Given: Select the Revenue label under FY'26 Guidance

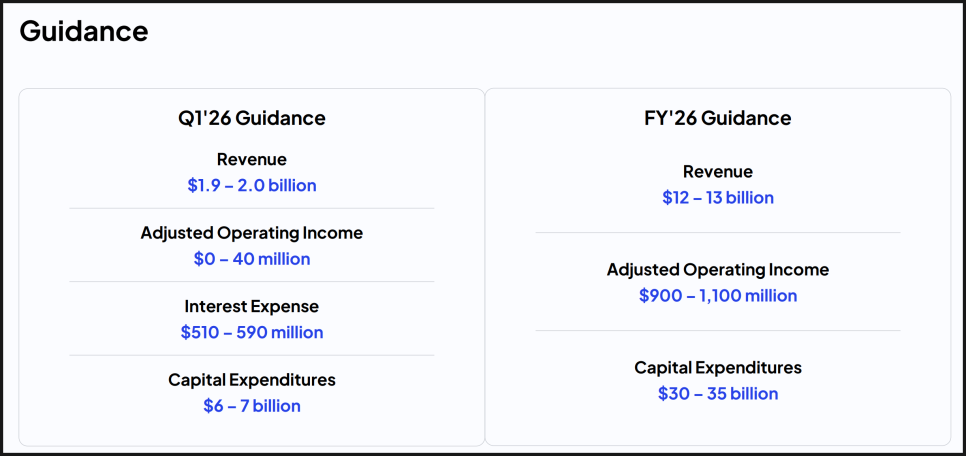Looking at the screenshot, I should click(718, 172).
